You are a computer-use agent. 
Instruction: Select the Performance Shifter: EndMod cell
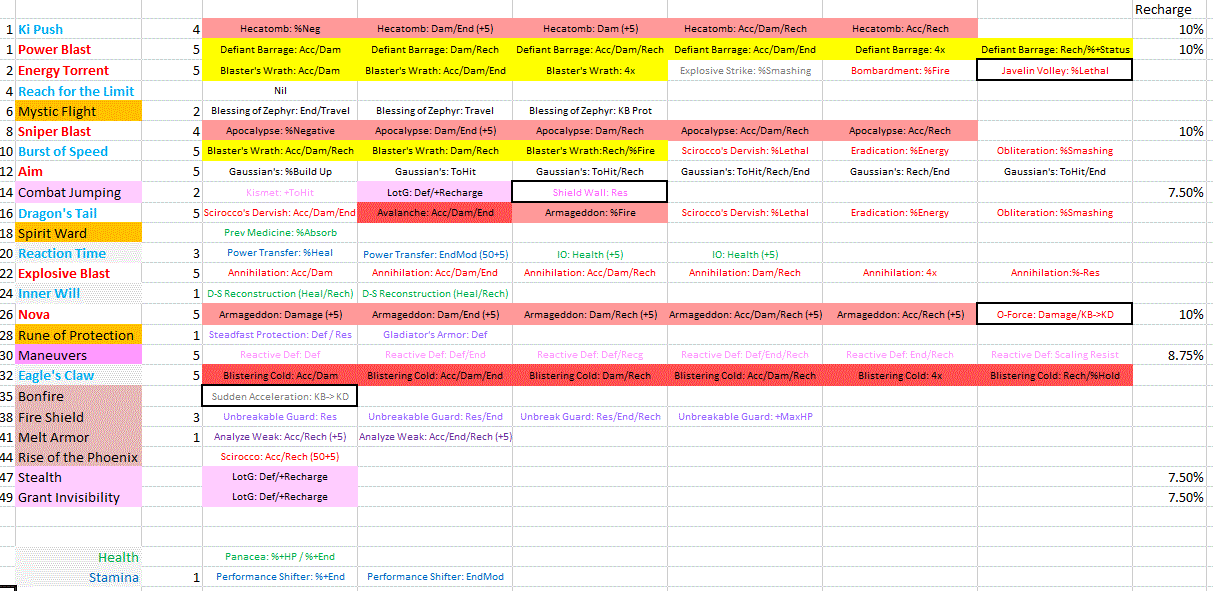[x=435, y=577]
